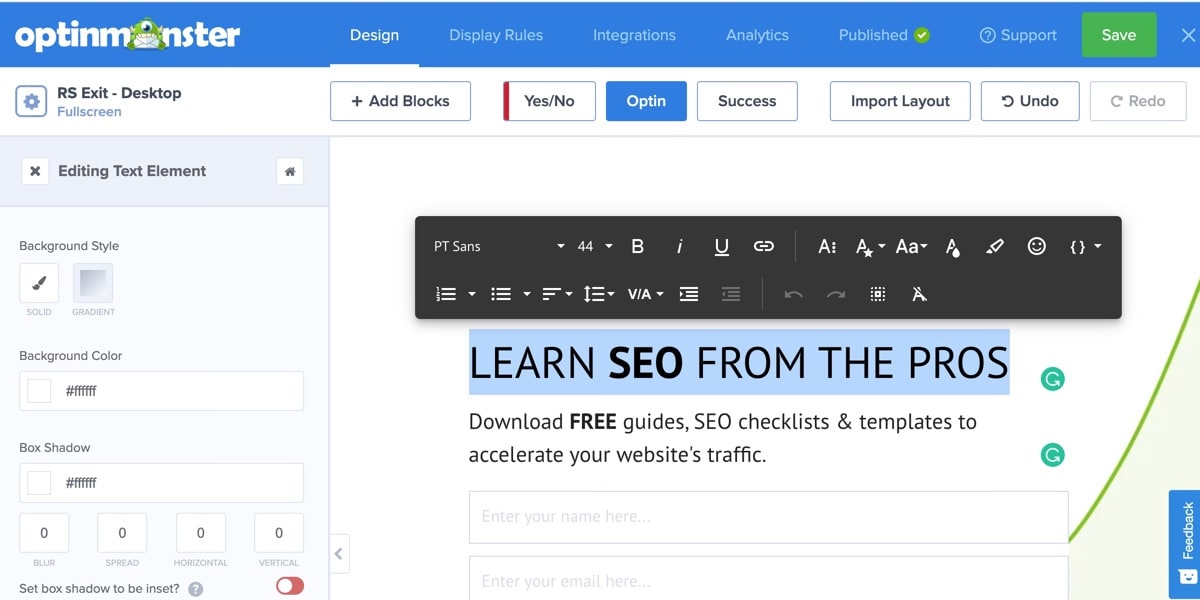Click the Underline icon
Image resolution: width=1200 pixels, height=600 pixels.
click(x=721, y=246)
